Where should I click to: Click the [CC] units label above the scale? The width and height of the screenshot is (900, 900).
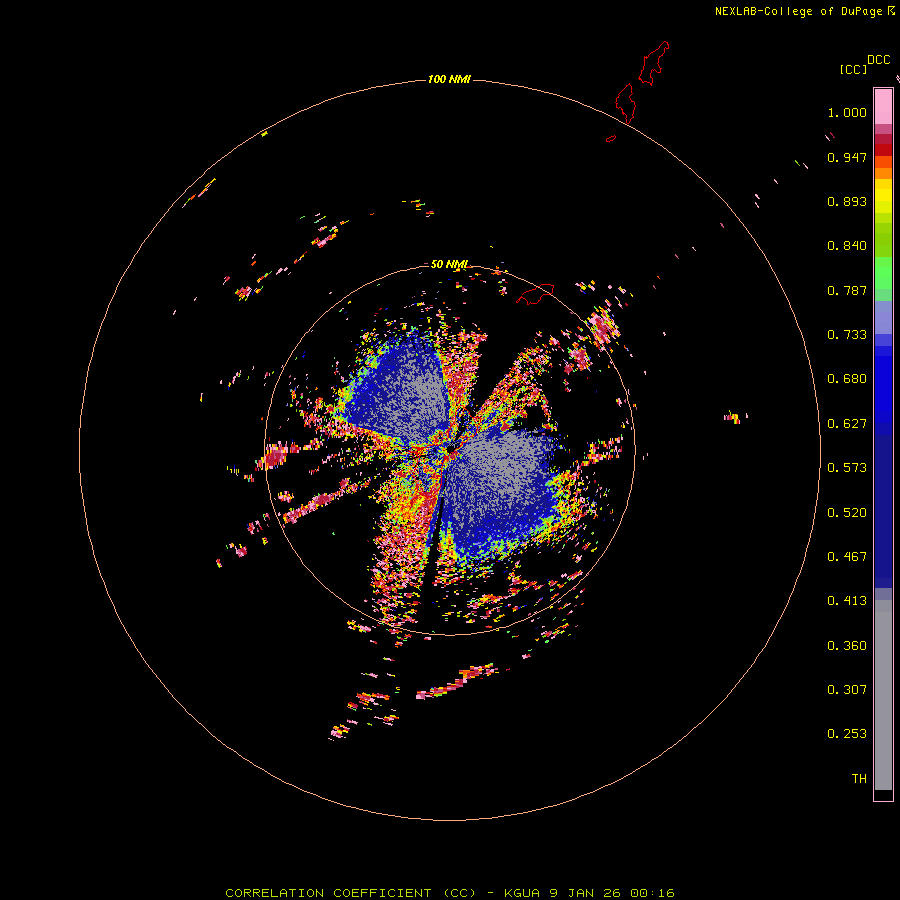coord(853,69)
